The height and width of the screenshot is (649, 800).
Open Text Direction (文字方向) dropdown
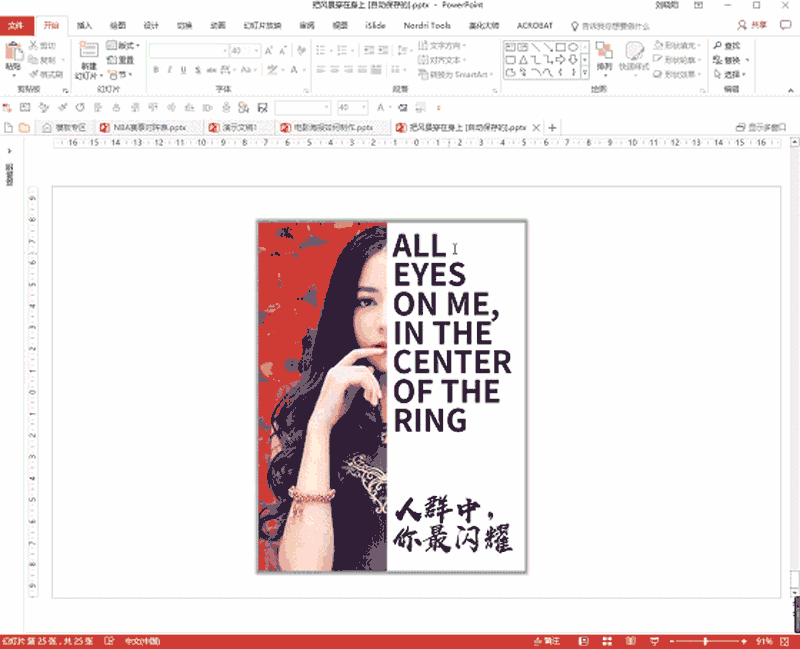point(442,45)
